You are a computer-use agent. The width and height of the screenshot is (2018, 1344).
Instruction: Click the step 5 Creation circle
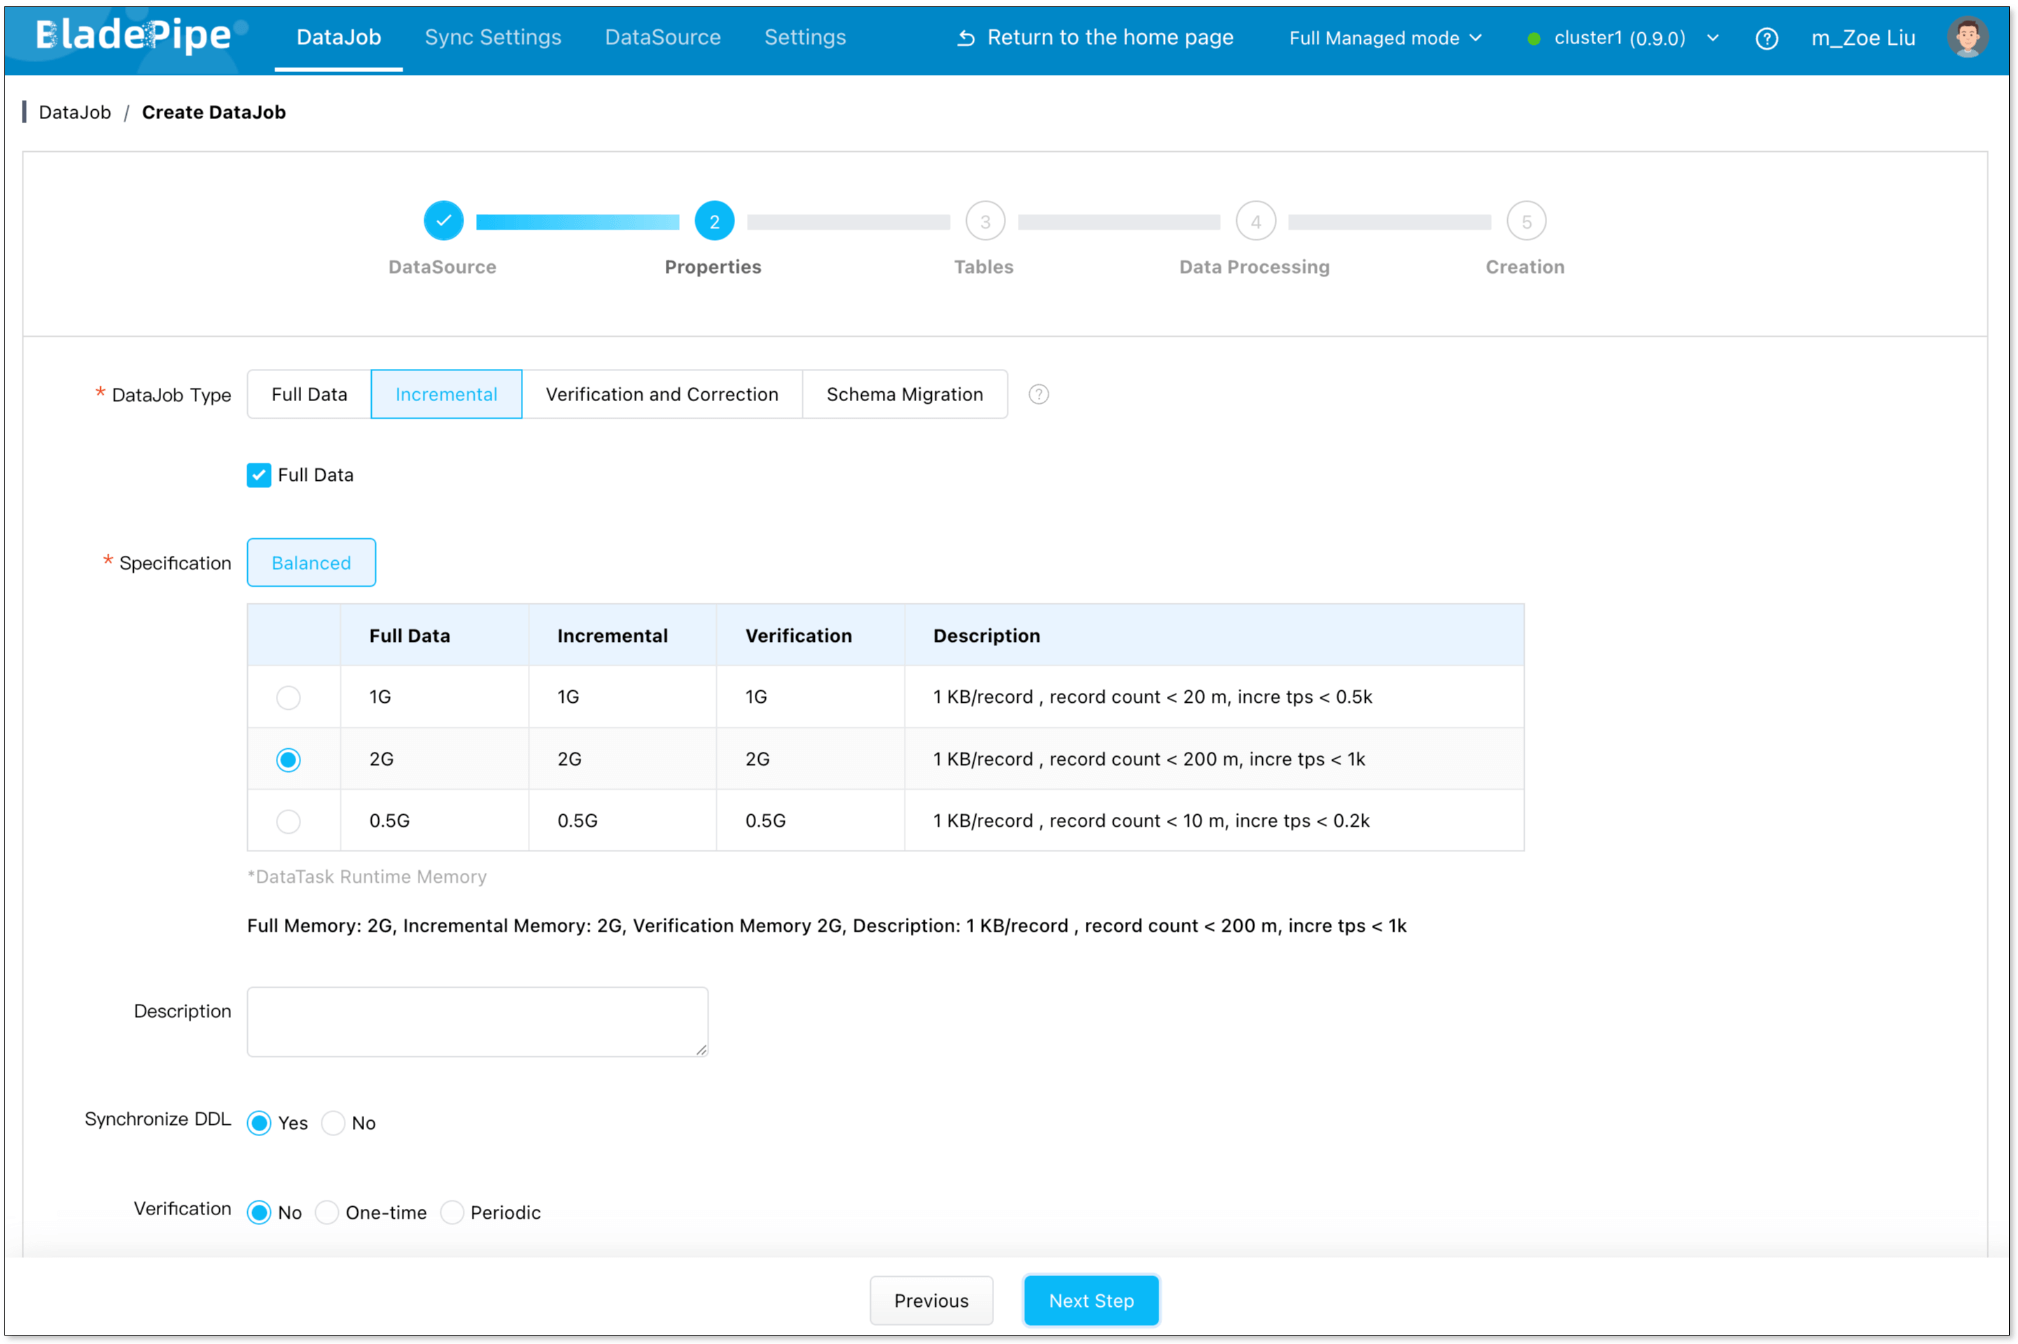pos(1525,221)
